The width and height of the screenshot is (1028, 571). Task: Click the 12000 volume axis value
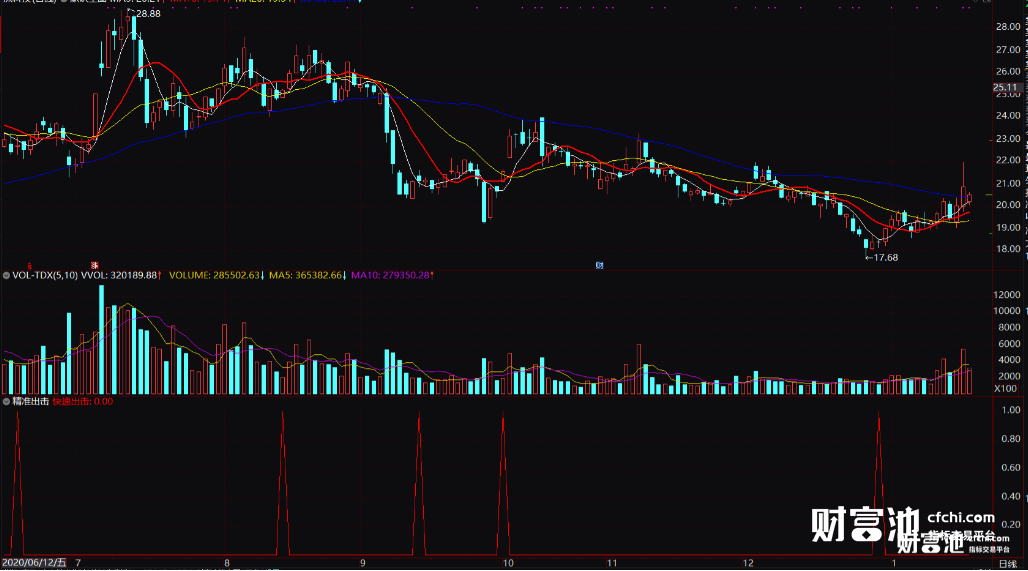click(1007, 295)
